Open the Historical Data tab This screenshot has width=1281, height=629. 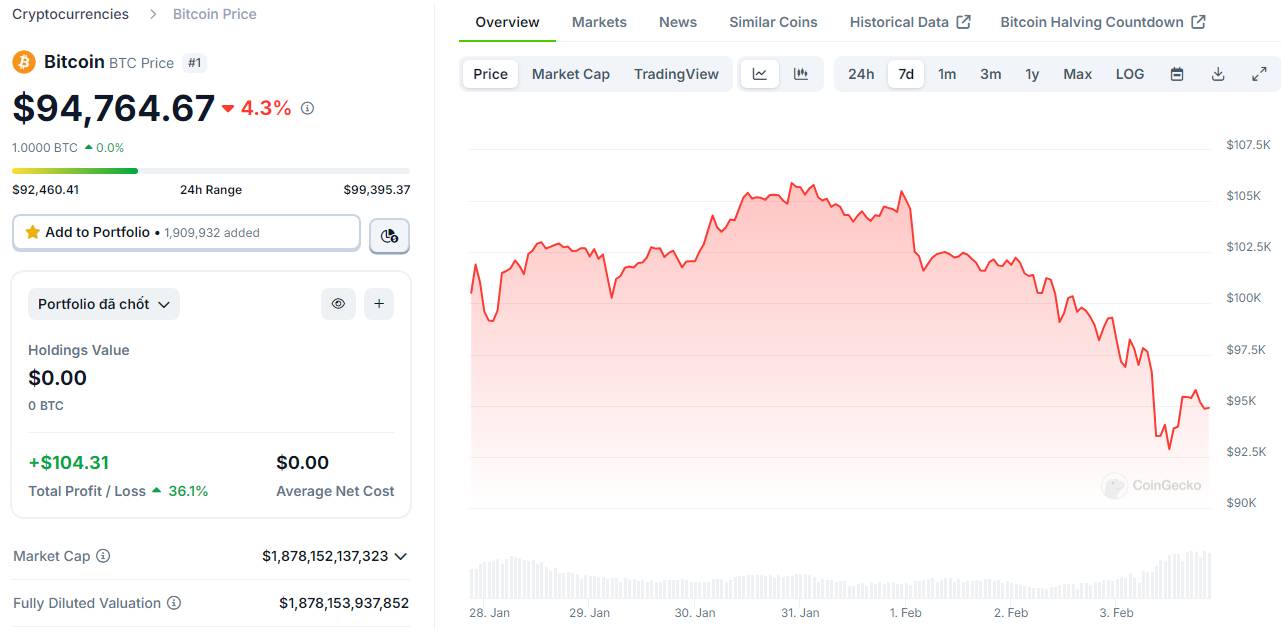tap(910, 22)
